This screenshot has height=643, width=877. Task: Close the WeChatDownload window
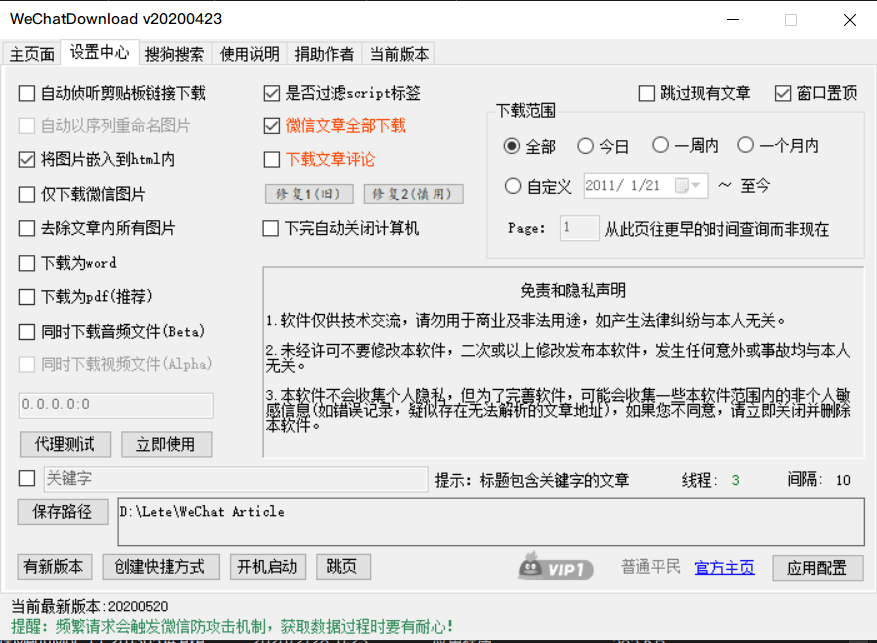tap(849, 19)
